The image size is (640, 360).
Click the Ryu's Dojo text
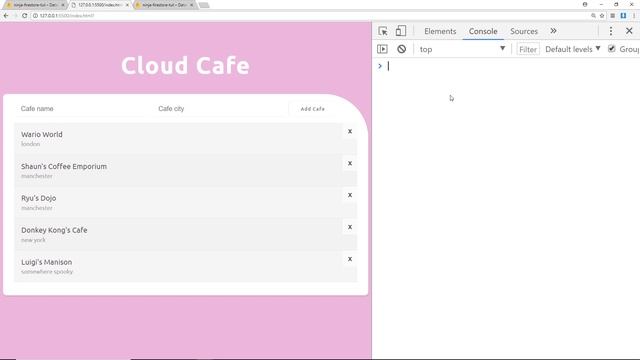39,198
